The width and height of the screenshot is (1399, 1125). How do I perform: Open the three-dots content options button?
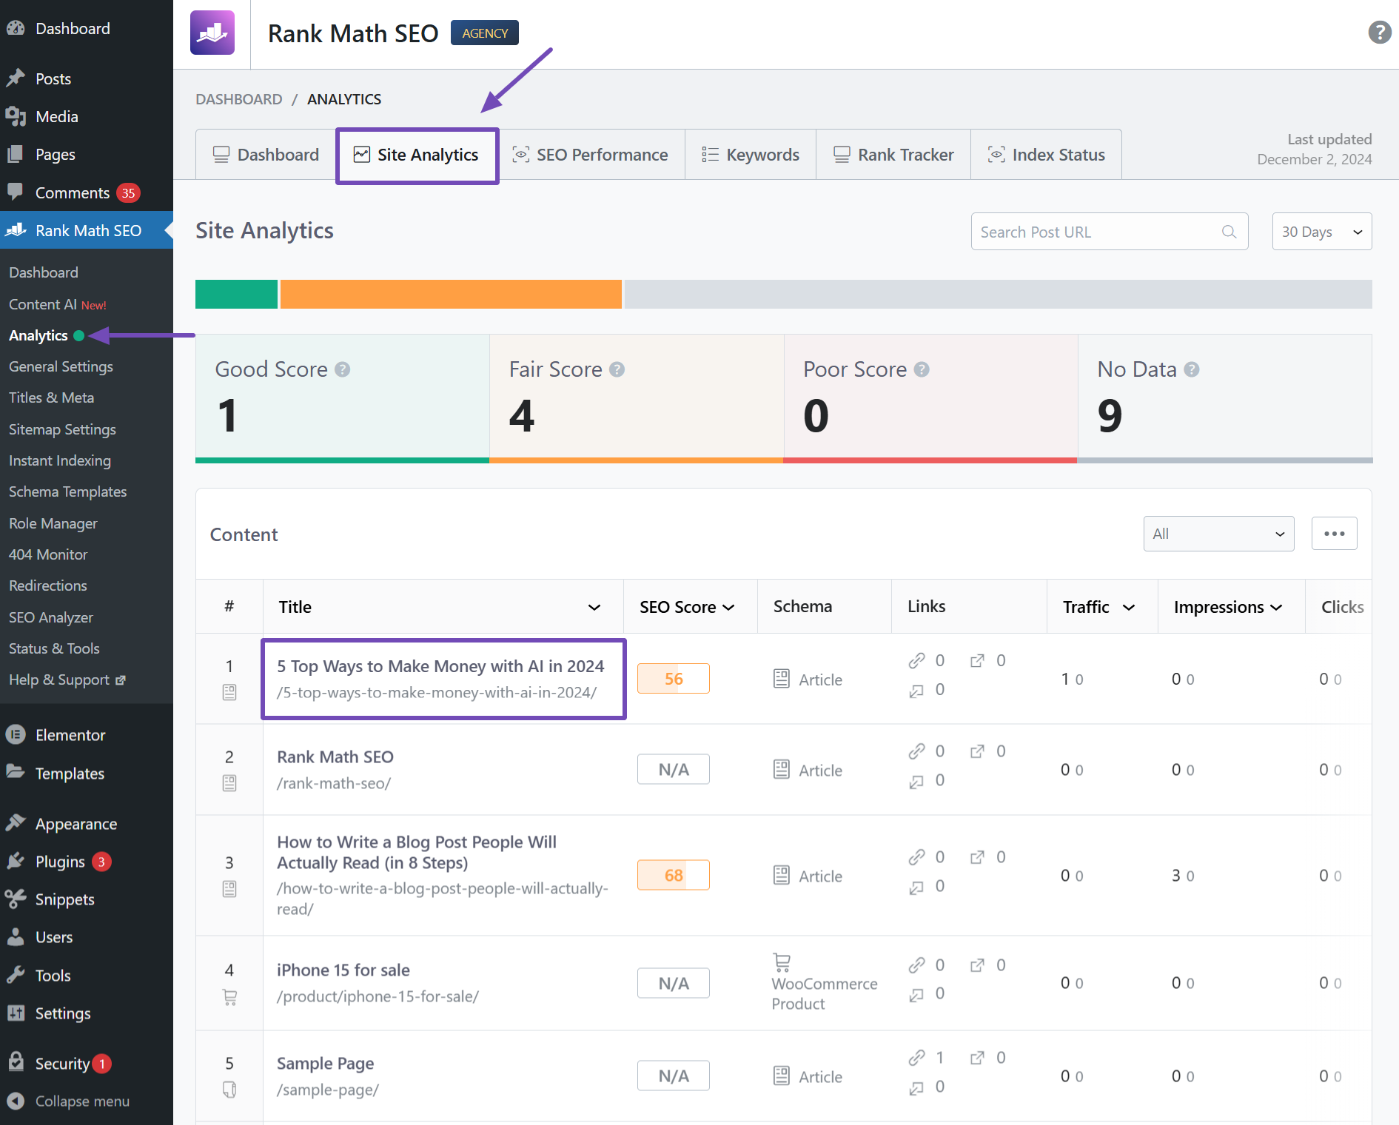pyautogui.click(x=1334, y=533)
